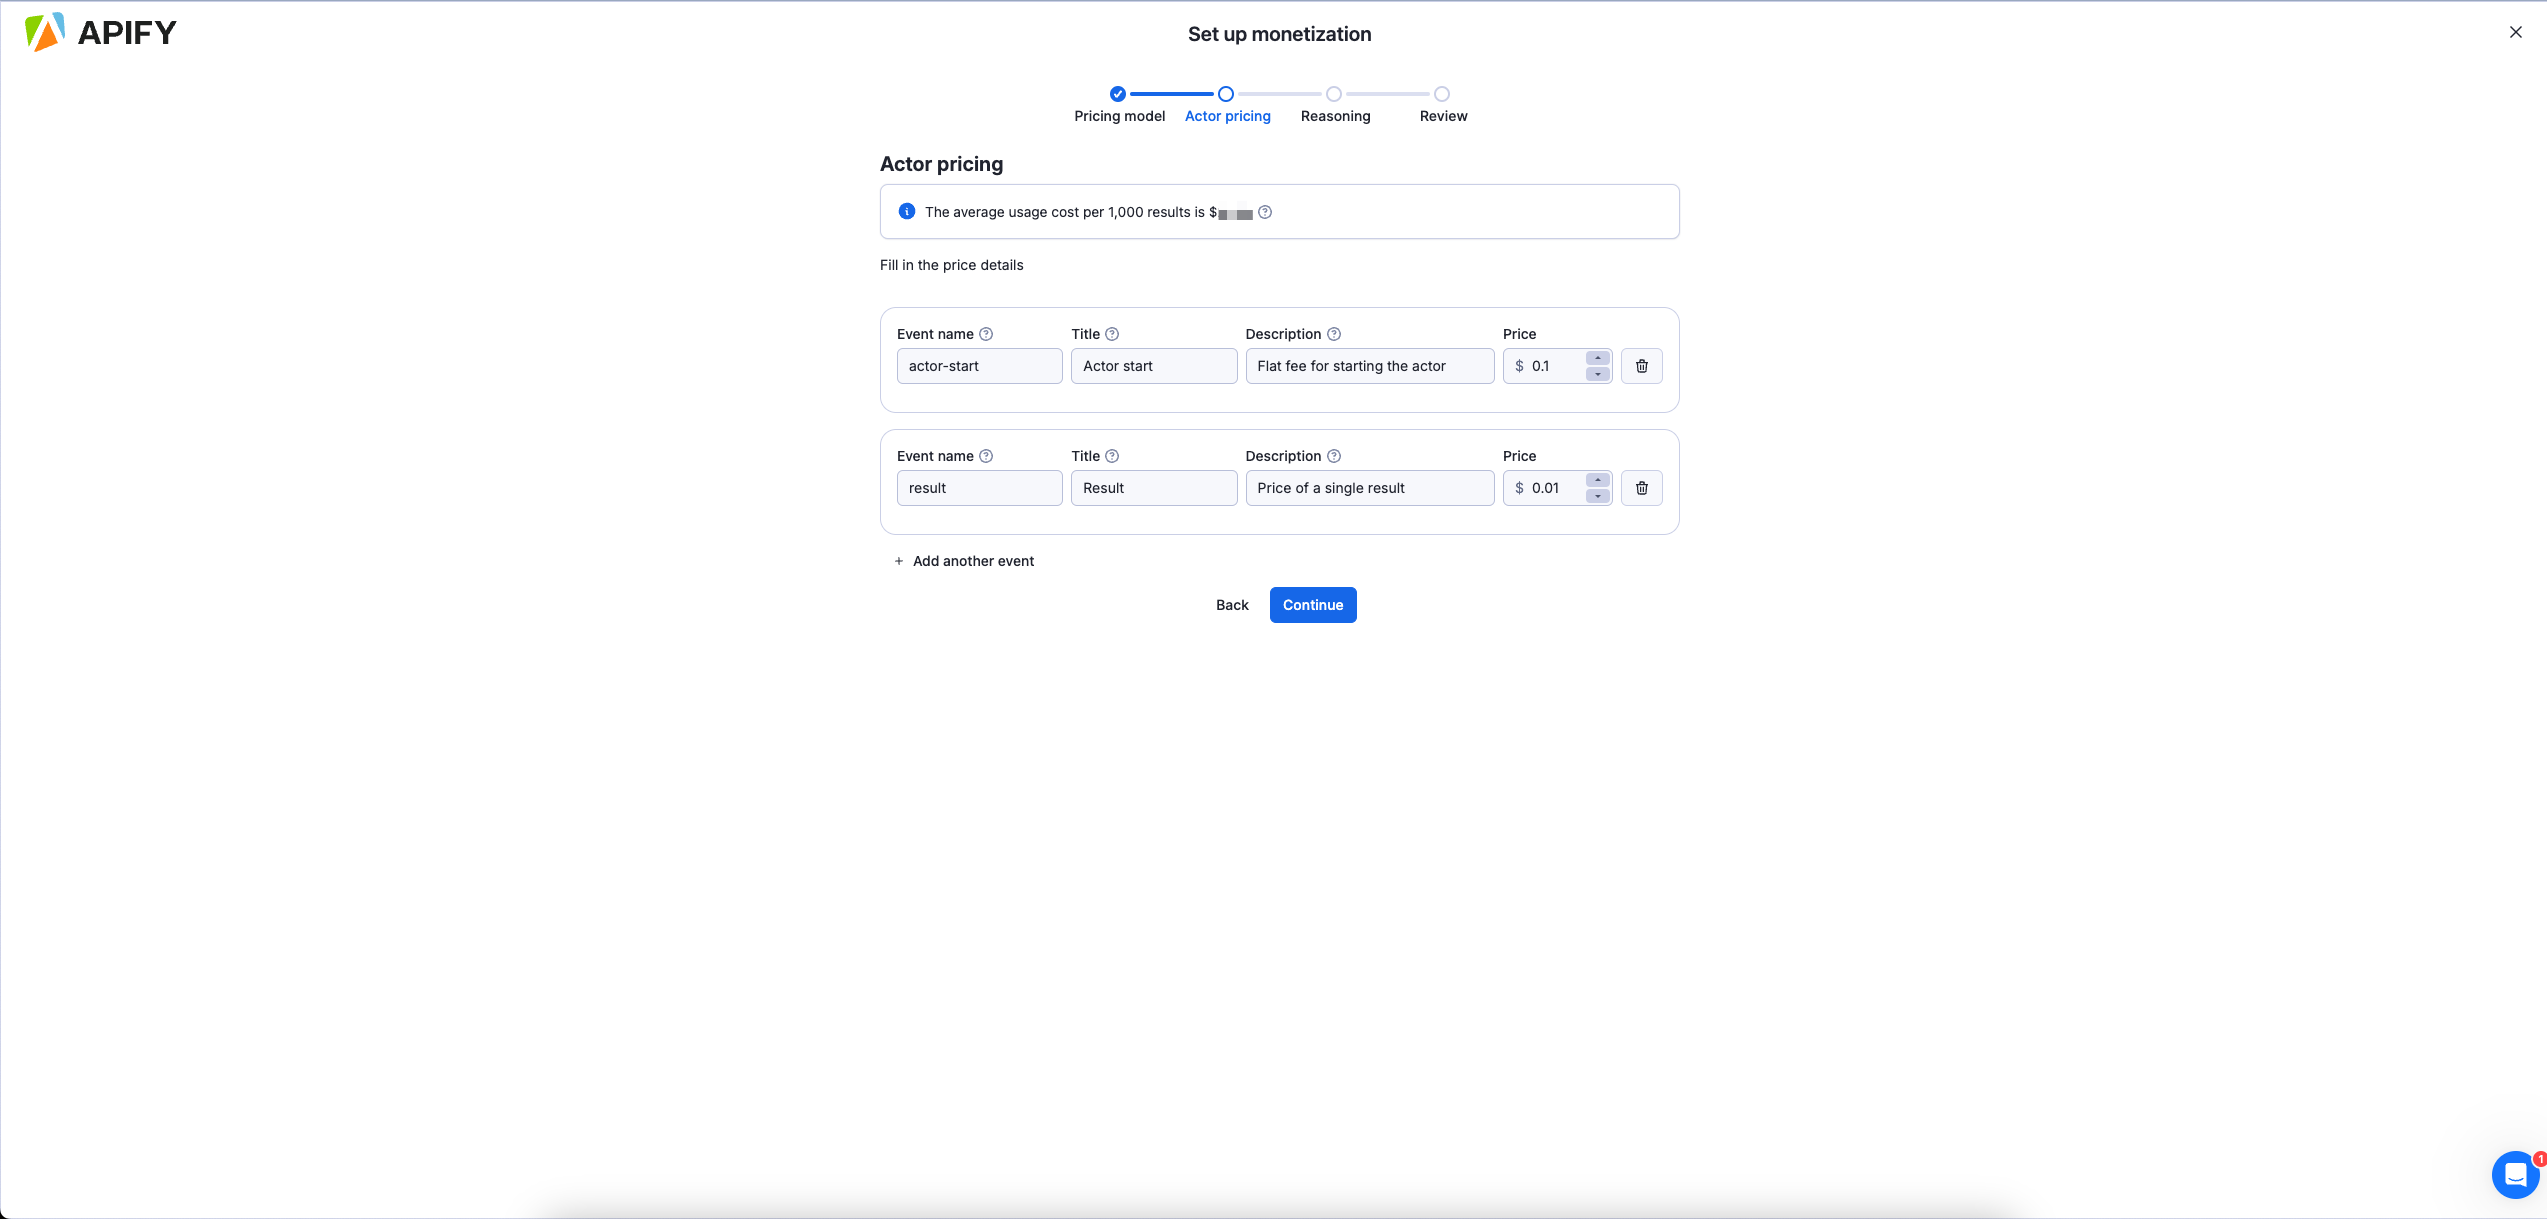This screenshot has height=1219, width=2547.
Task: Decrease the result price with the down arrow
Action: tap(1597, 494)
